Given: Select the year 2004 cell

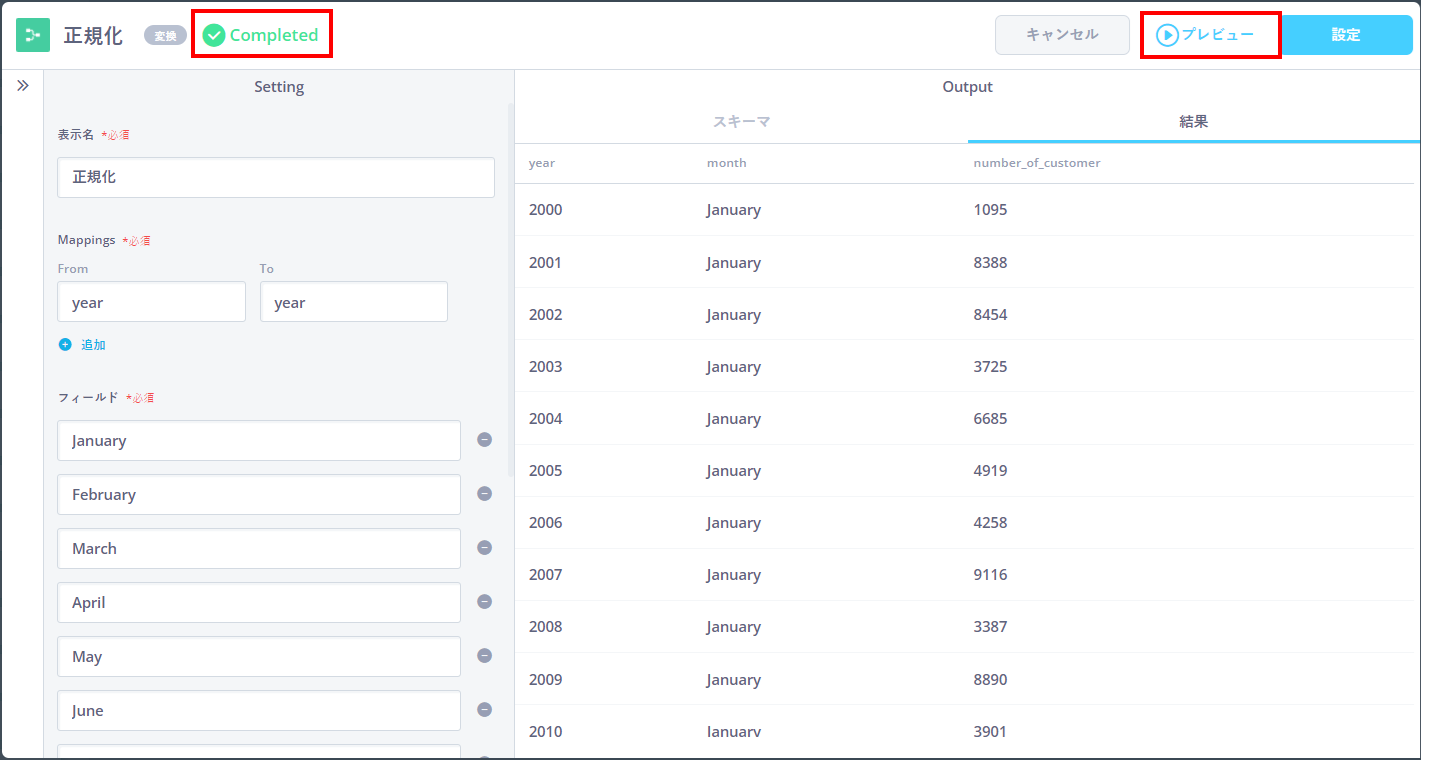Looking at the screenshot, I should [545, 419].
